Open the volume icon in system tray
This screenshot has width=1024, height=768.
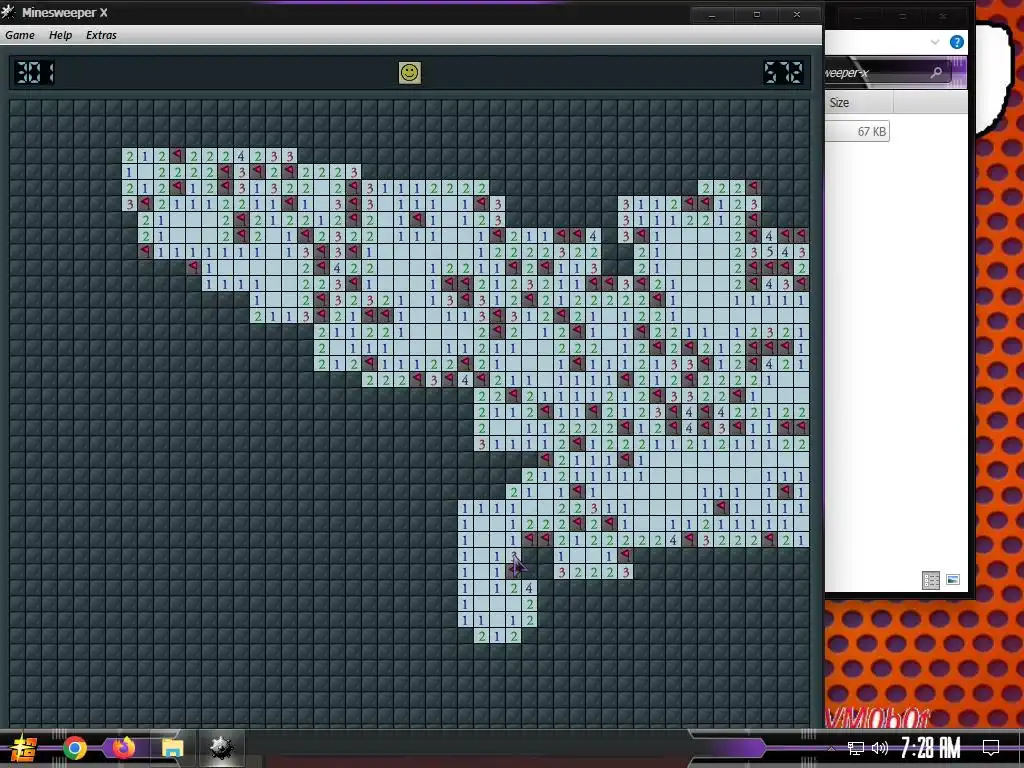pos(880,748)
